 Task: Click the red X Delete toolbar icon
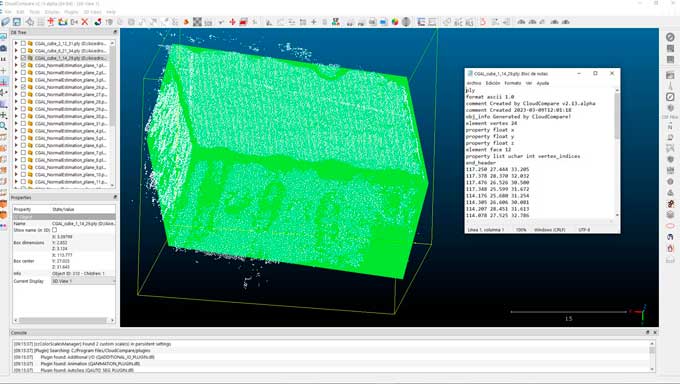pyautogui.click(x=85, y=22)
